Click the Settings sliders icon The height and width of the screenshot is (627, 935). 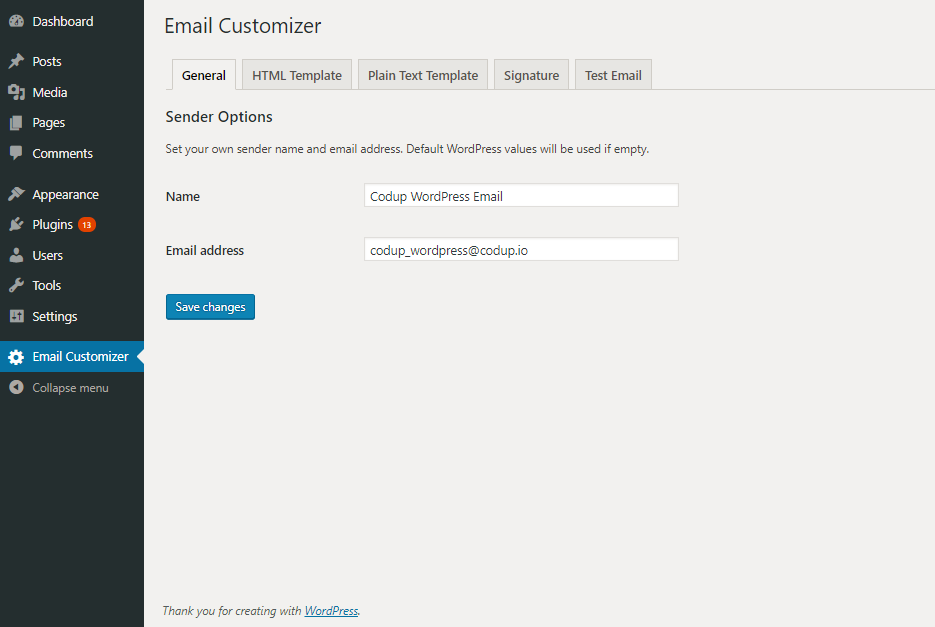[16, 316]
